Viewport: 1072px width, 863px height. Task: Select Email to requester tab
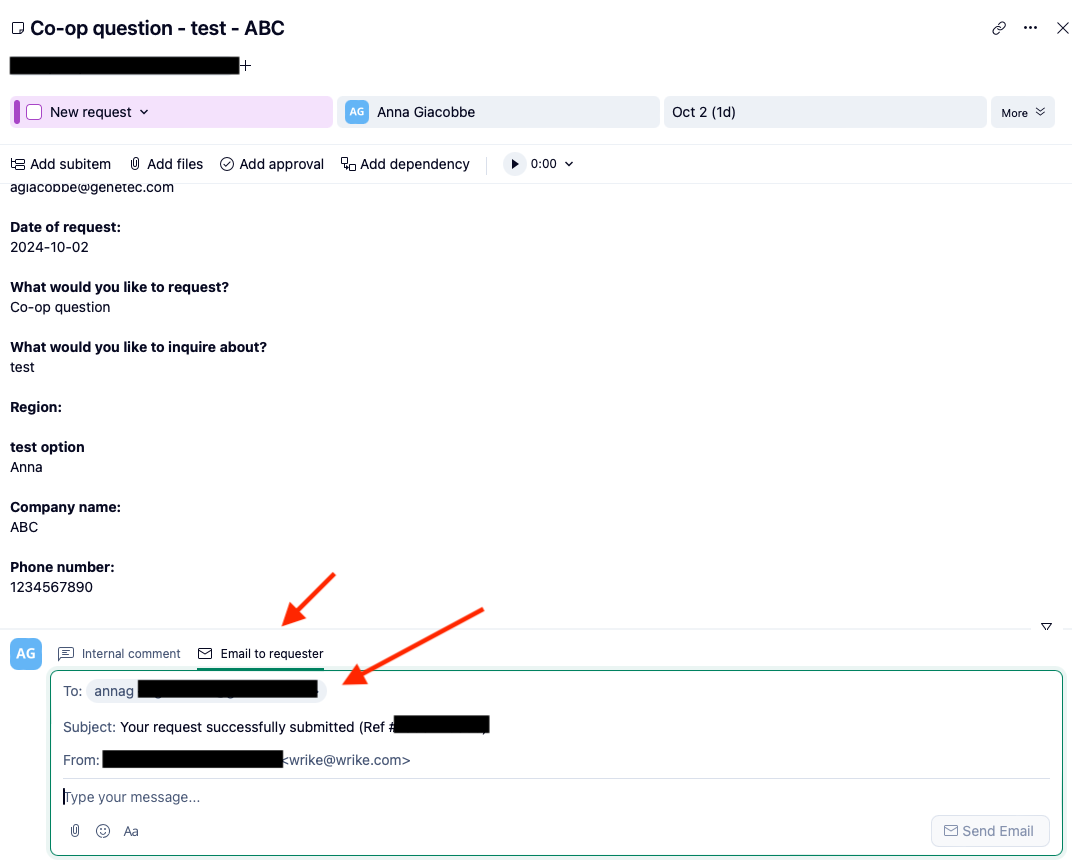click(x=260, y=654)
